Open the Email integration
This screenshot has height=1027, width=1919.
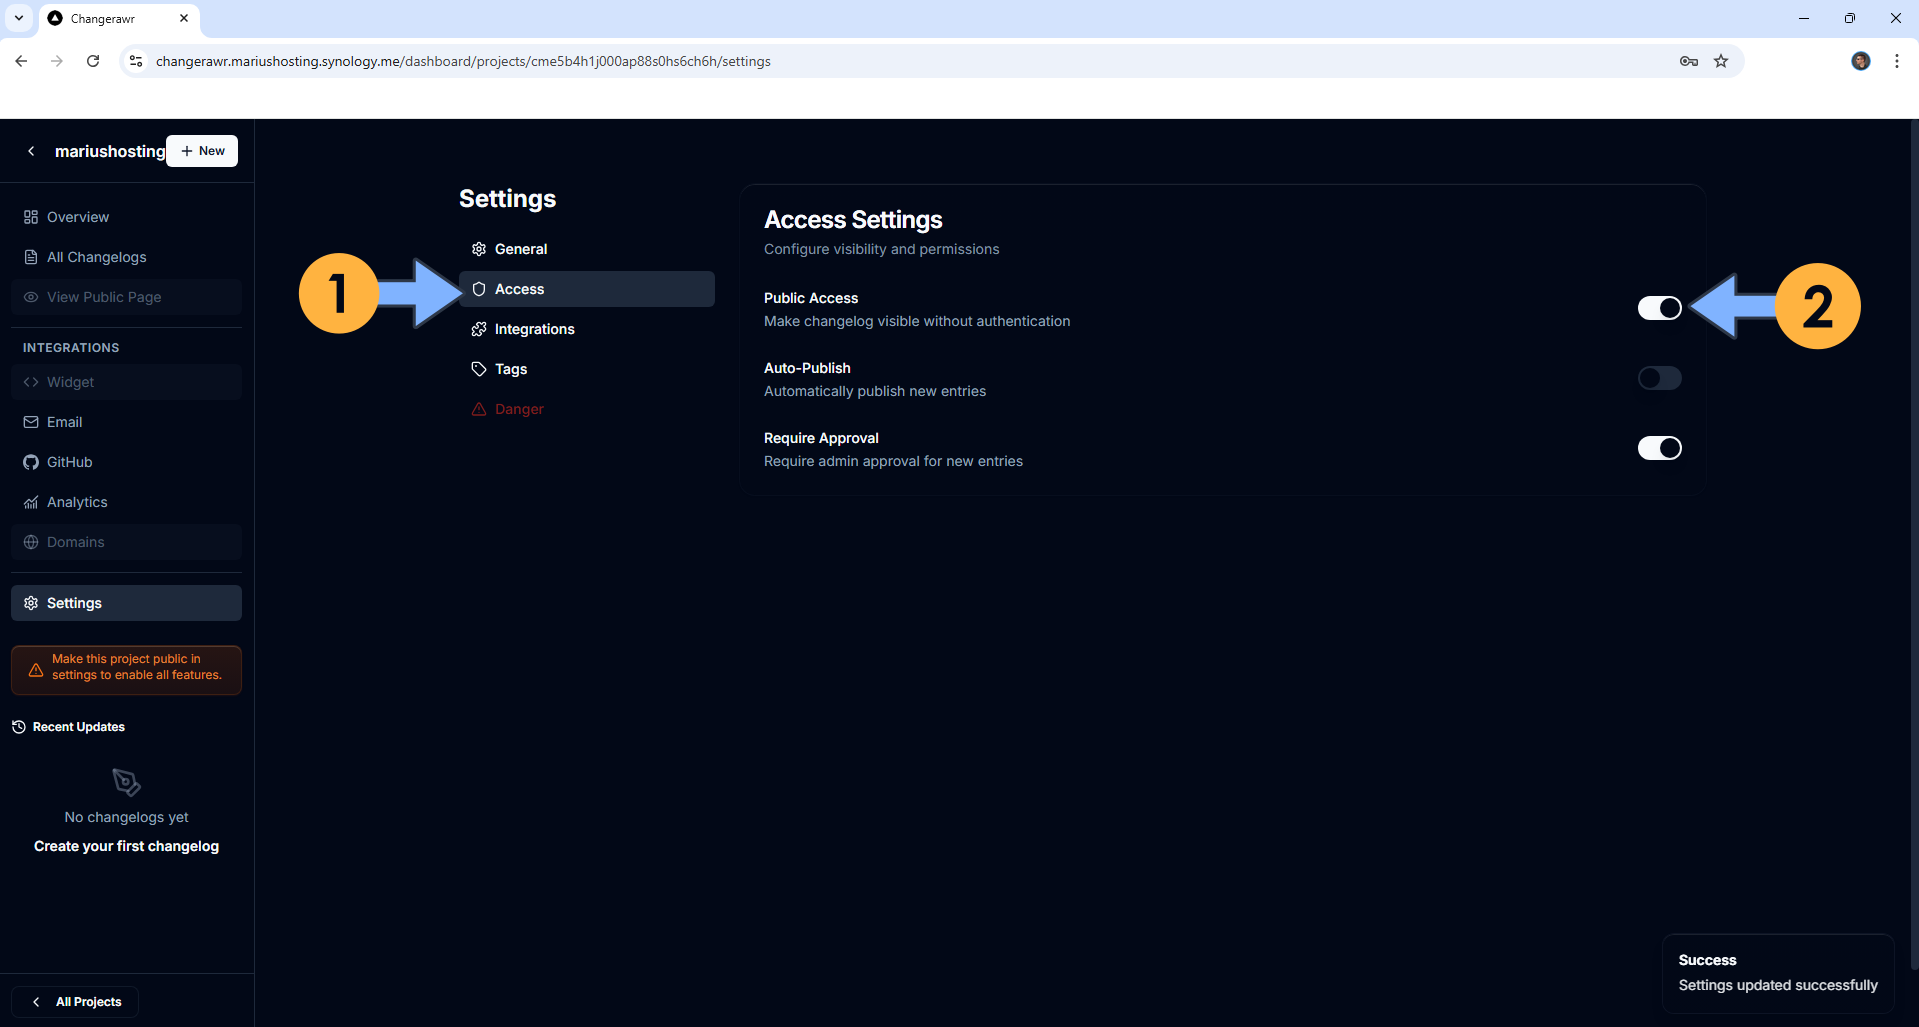coord(126,422)
